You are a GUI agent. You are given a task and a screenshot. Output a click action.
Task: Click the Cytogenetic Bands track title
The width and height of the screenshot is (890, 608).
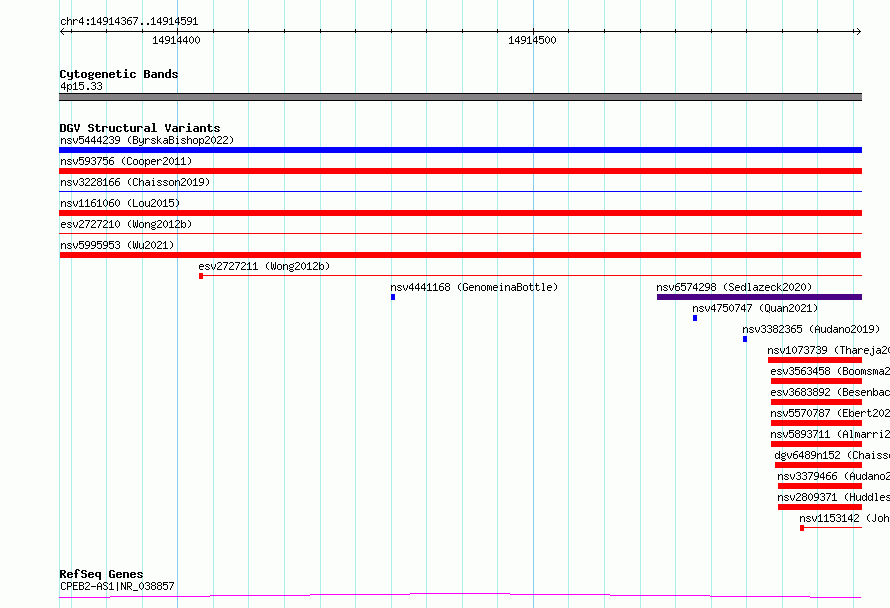click(x=119, y=74)
